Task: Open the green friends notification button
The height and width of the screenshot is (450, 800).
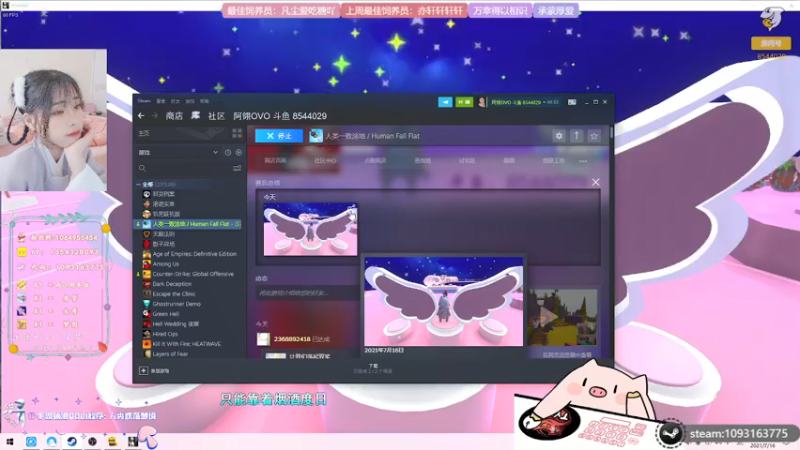Action: (464, 102)
